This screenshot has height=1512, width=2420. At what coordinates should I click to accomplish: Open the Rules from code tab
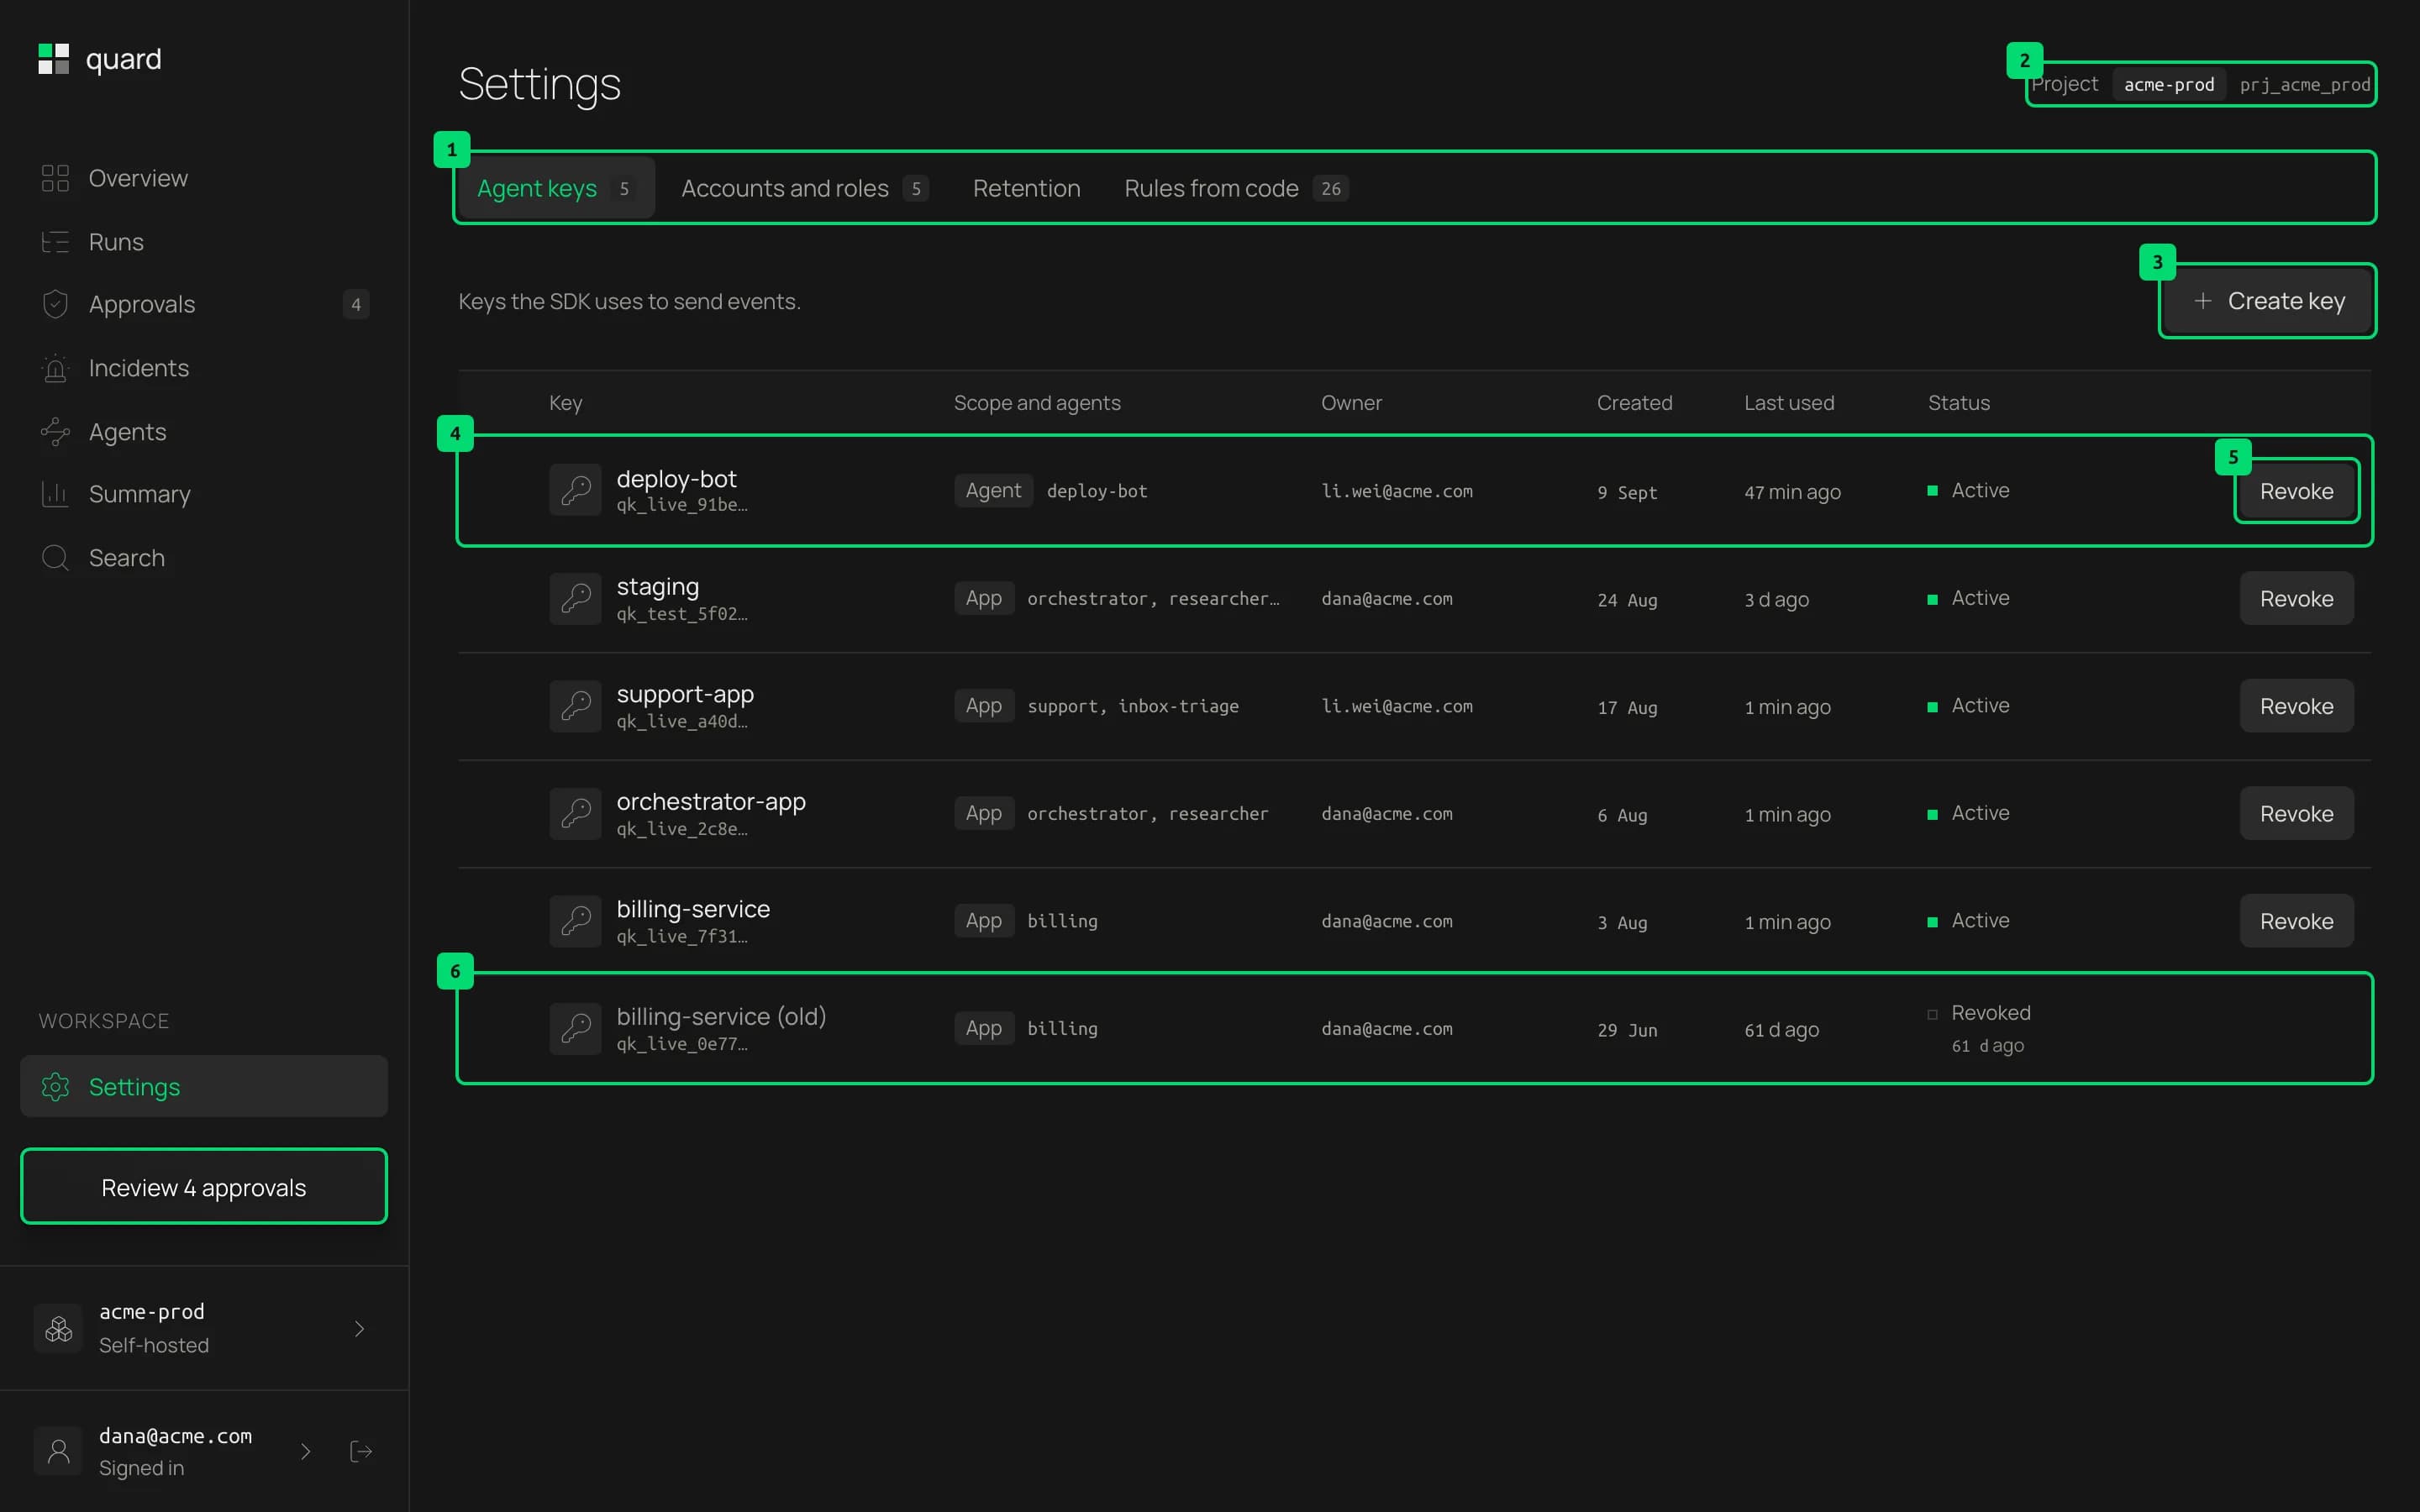click(1236, 188)
